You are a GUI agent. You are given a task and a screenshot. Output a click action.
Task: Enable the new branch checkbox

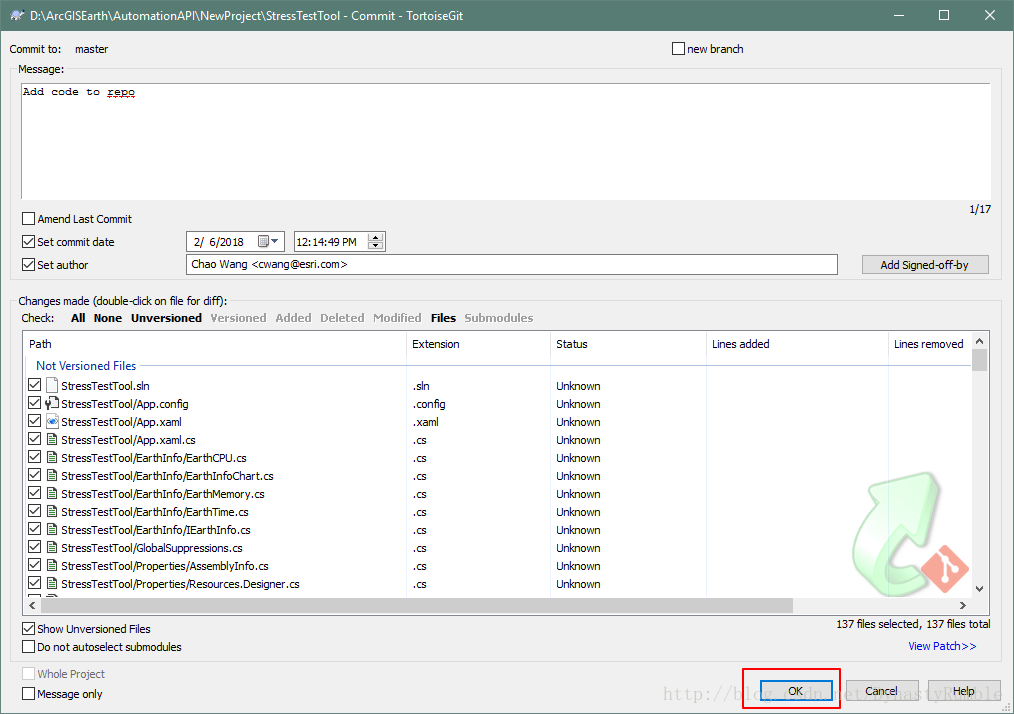678,49
